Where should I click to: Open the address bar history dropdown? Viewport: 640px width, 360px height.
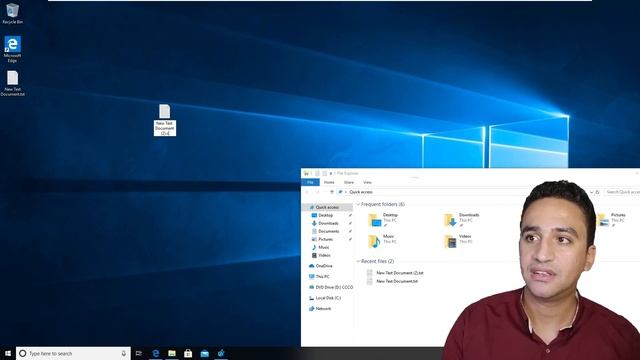point(591,192)
